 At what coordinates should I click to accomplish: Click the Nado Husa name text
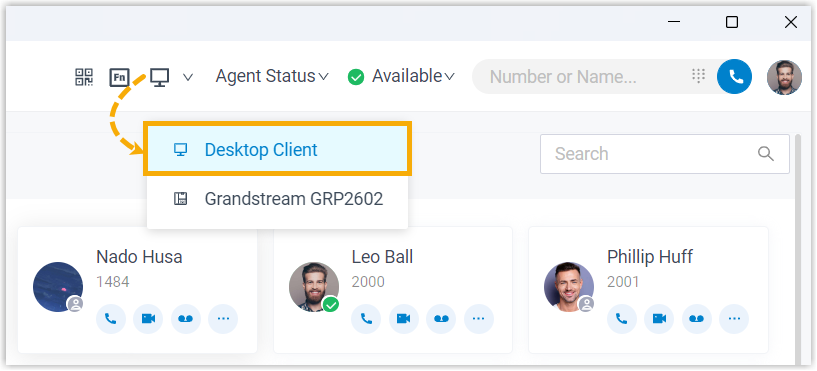click(x=139, y=257)
